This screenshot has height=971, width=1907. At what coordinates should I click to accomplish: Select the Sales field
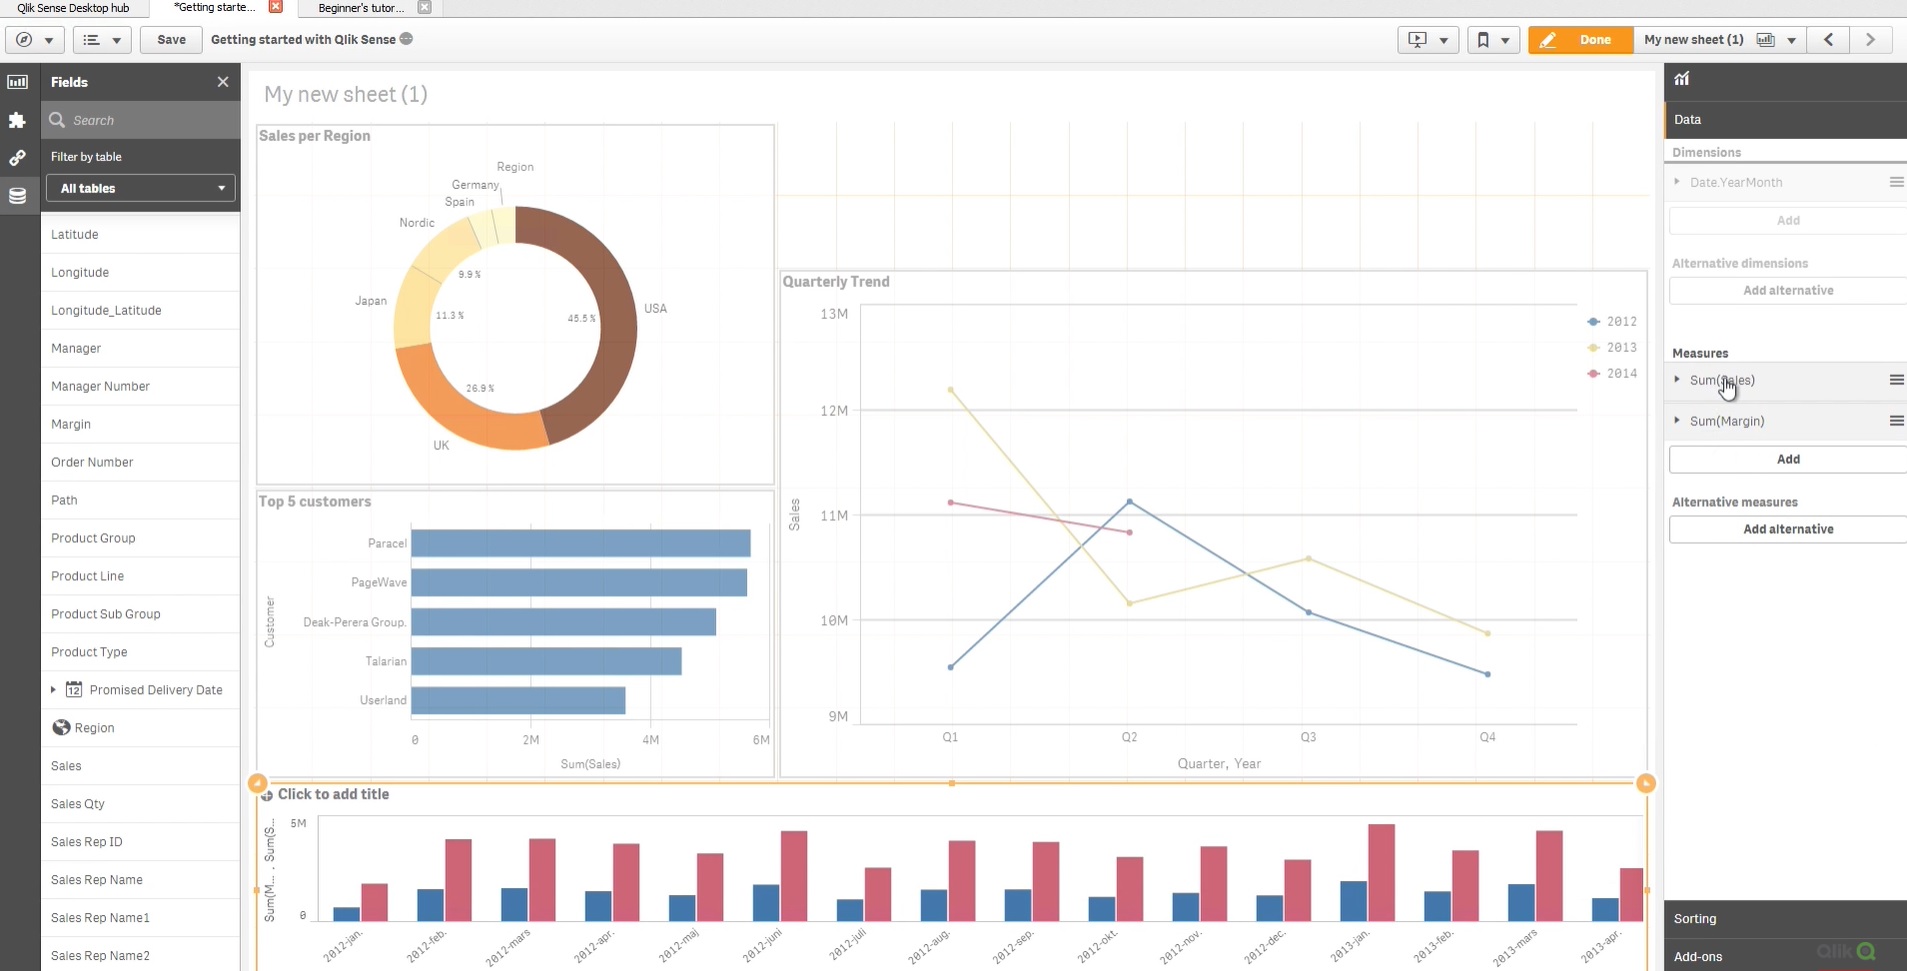pos(140,766)
